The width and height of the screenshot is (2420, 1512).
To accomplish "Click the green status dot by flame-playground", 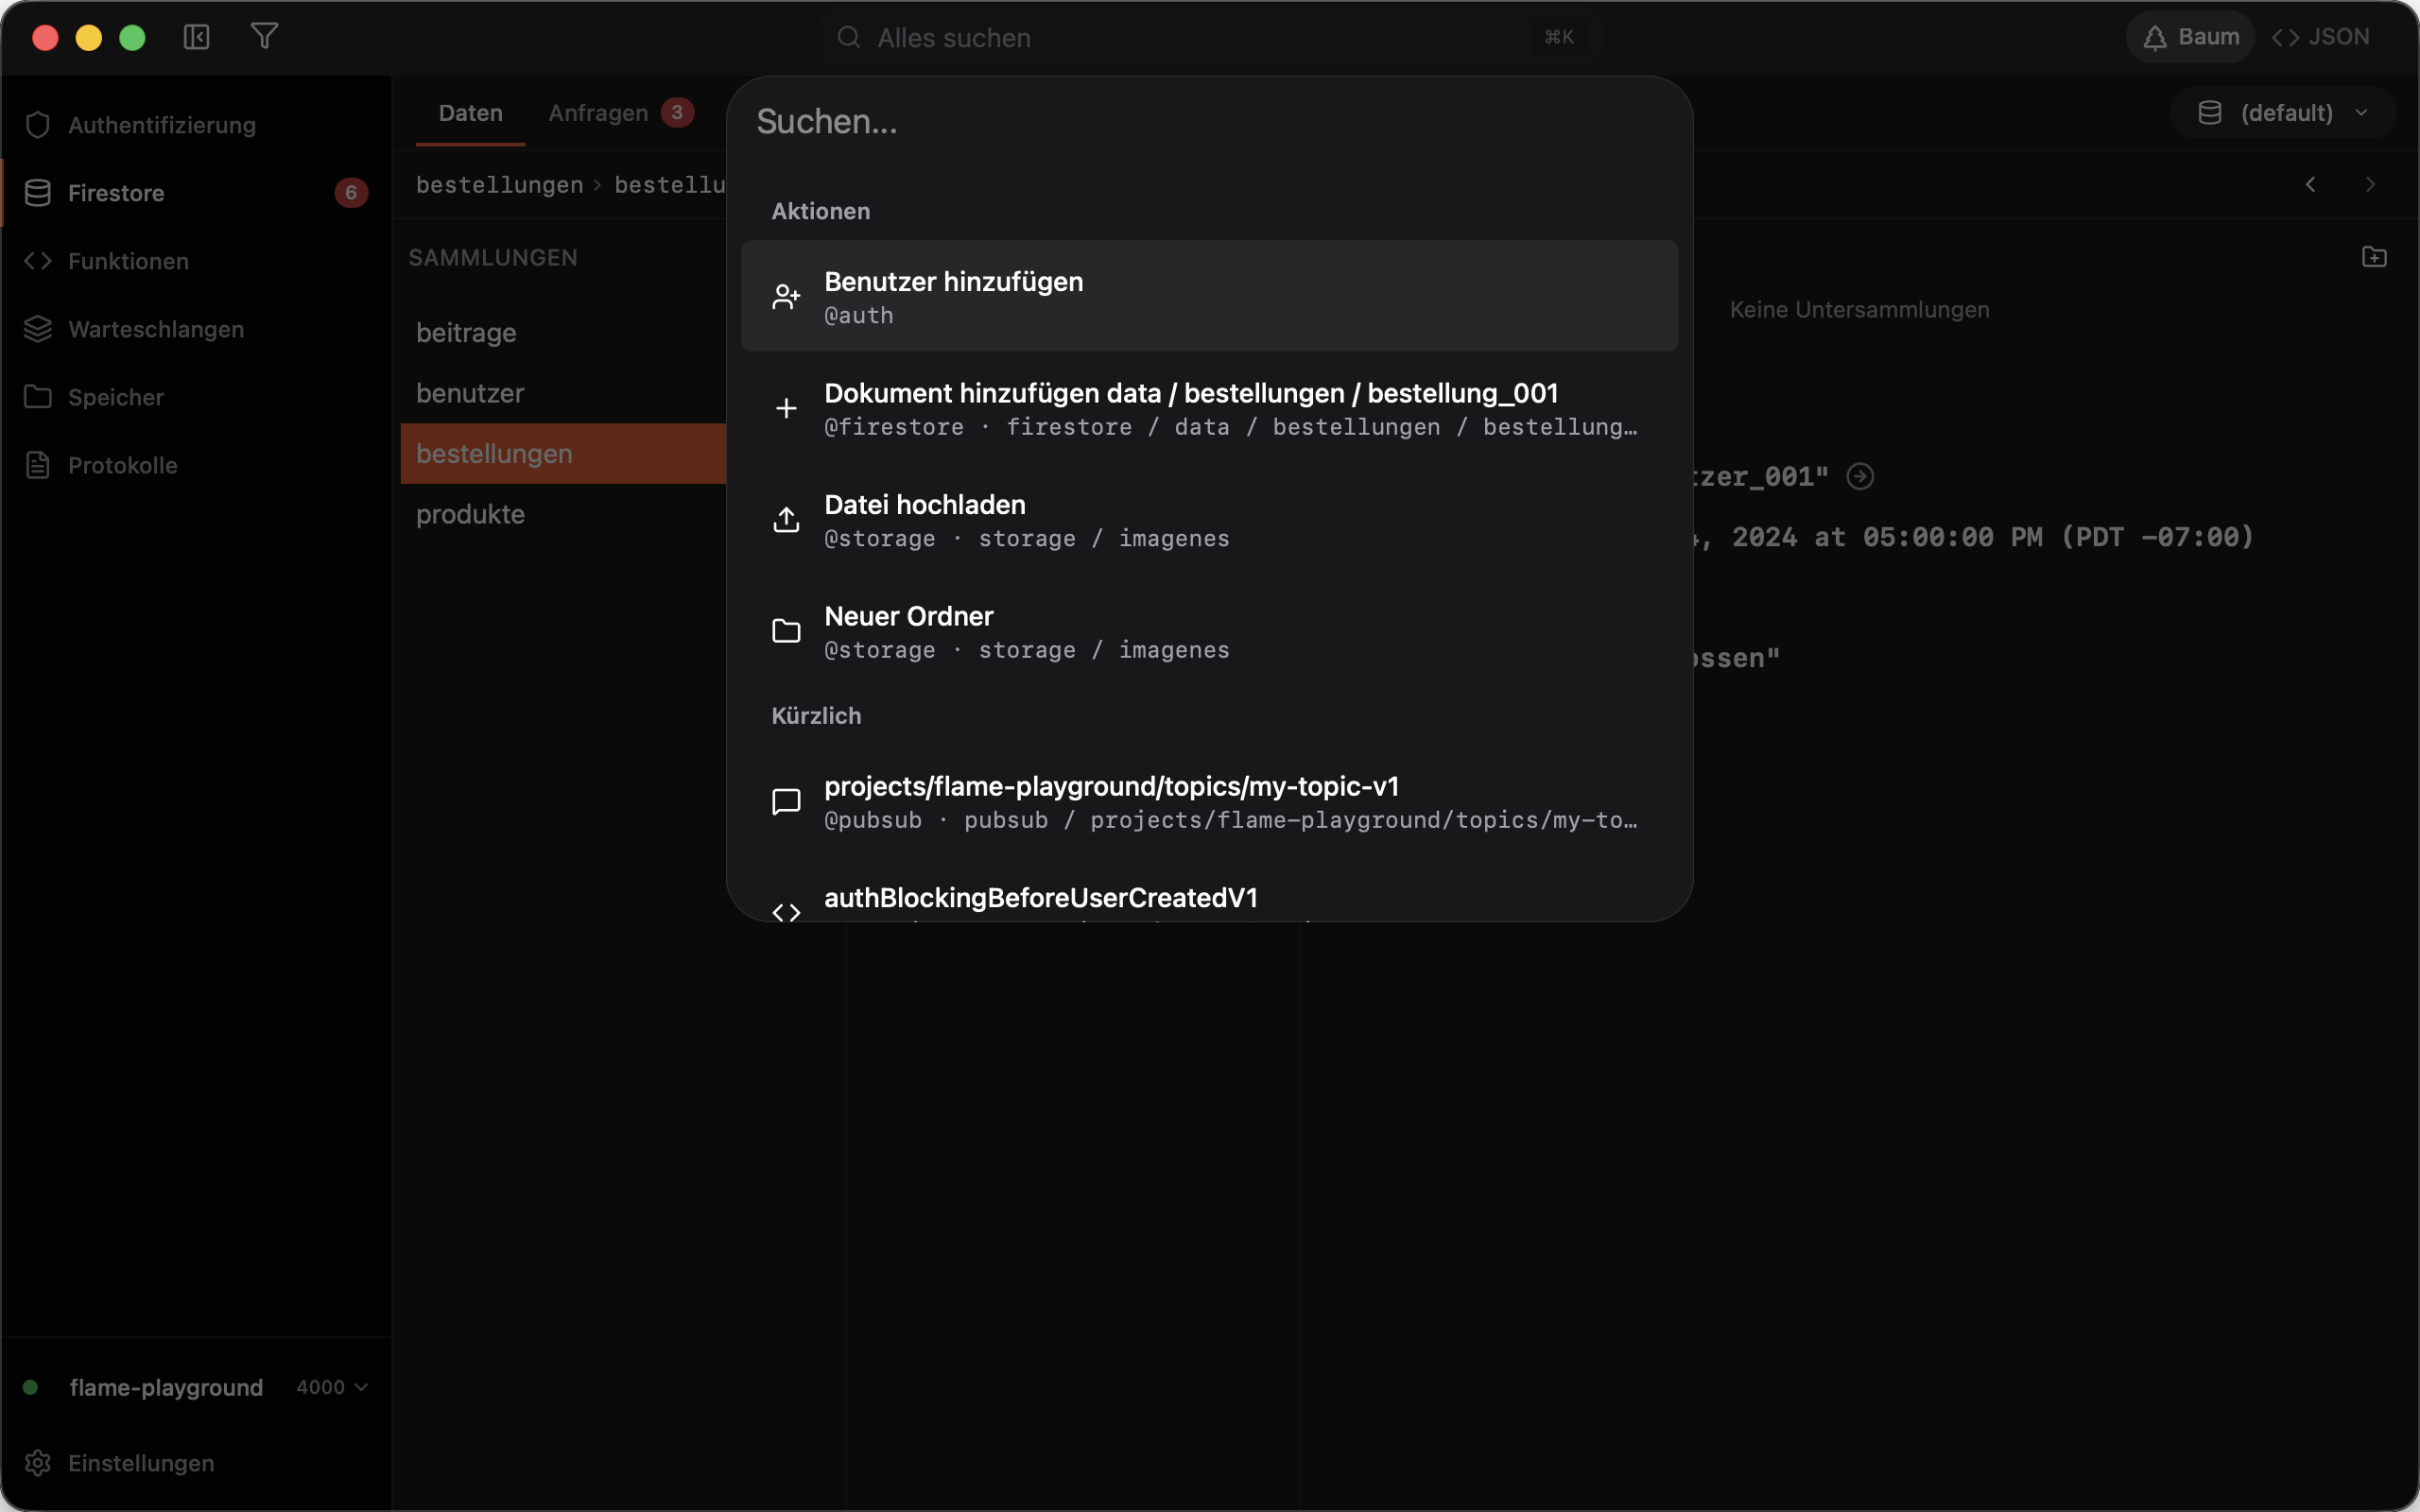I will tap(30, 1387).
